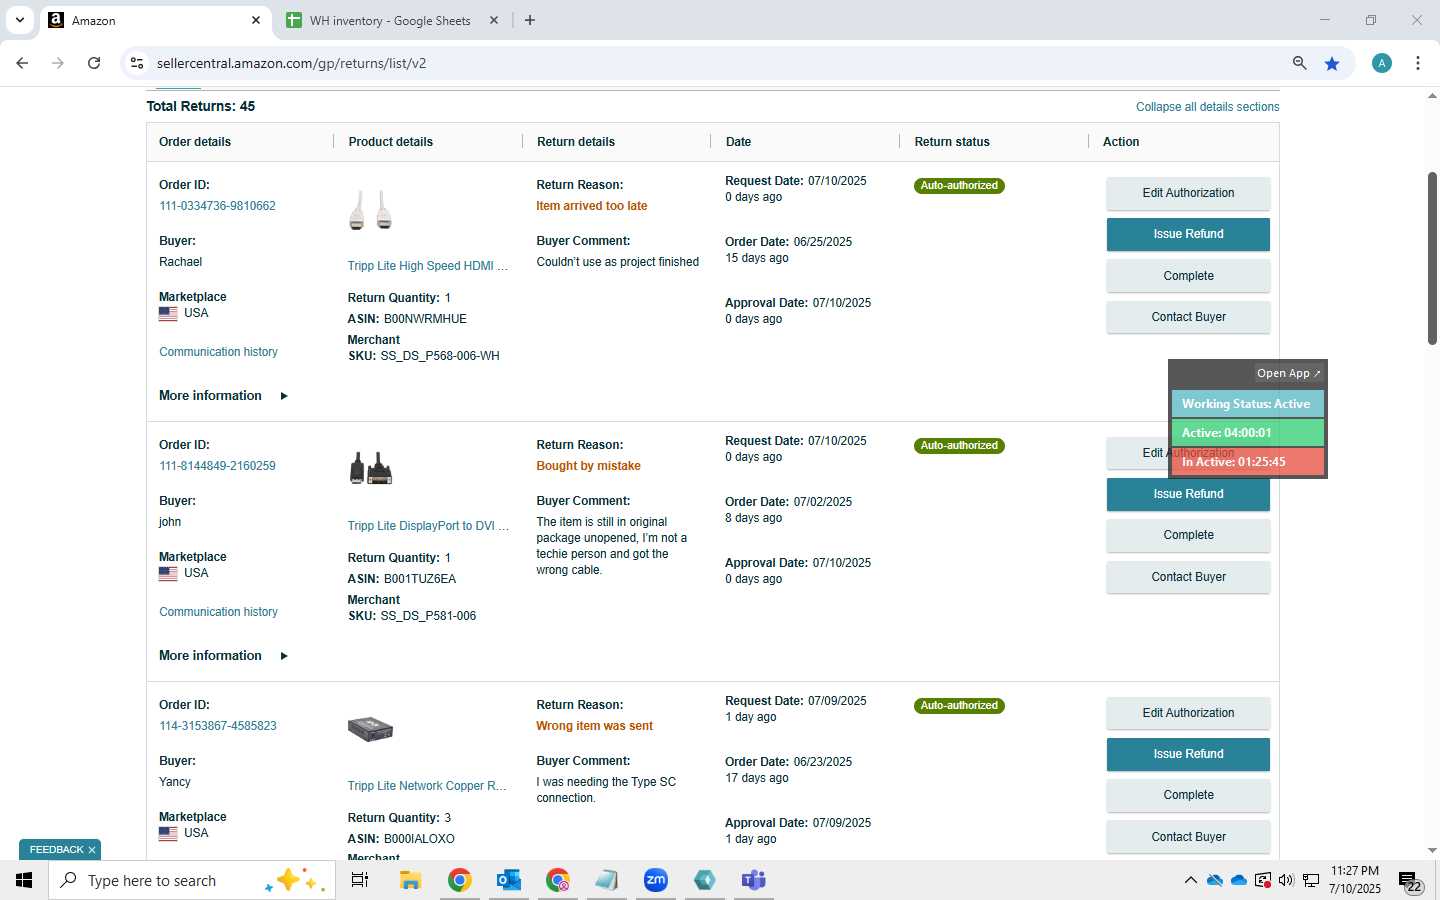Close the FEEDBACK tab with X
This screenshot has width=1440, height=900.
click(x=92, y=850)
